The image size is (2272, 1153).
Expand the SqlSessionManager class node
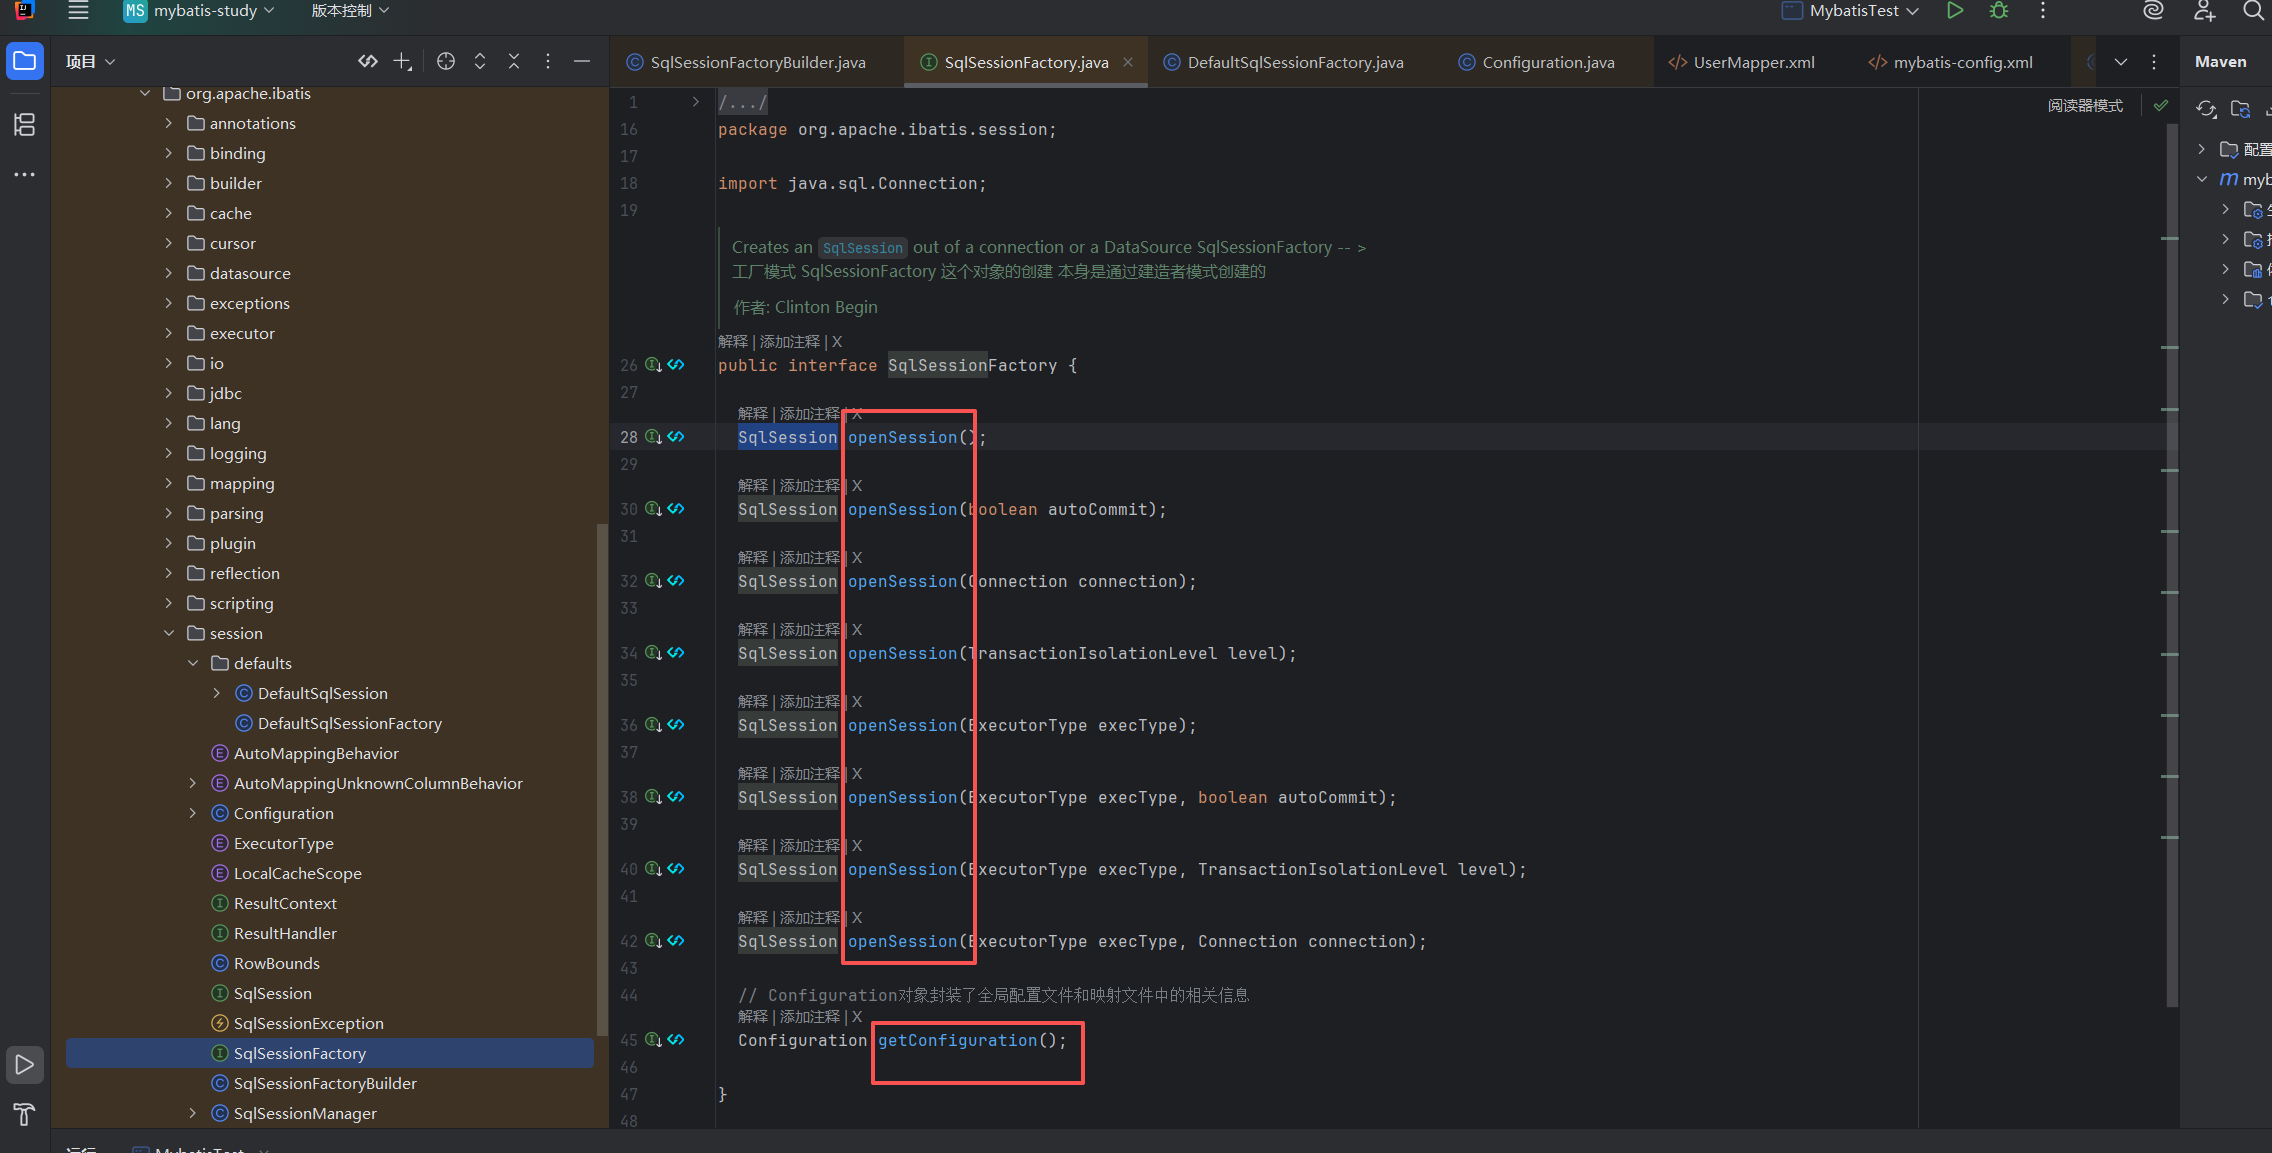click(x=193, y=1113)
